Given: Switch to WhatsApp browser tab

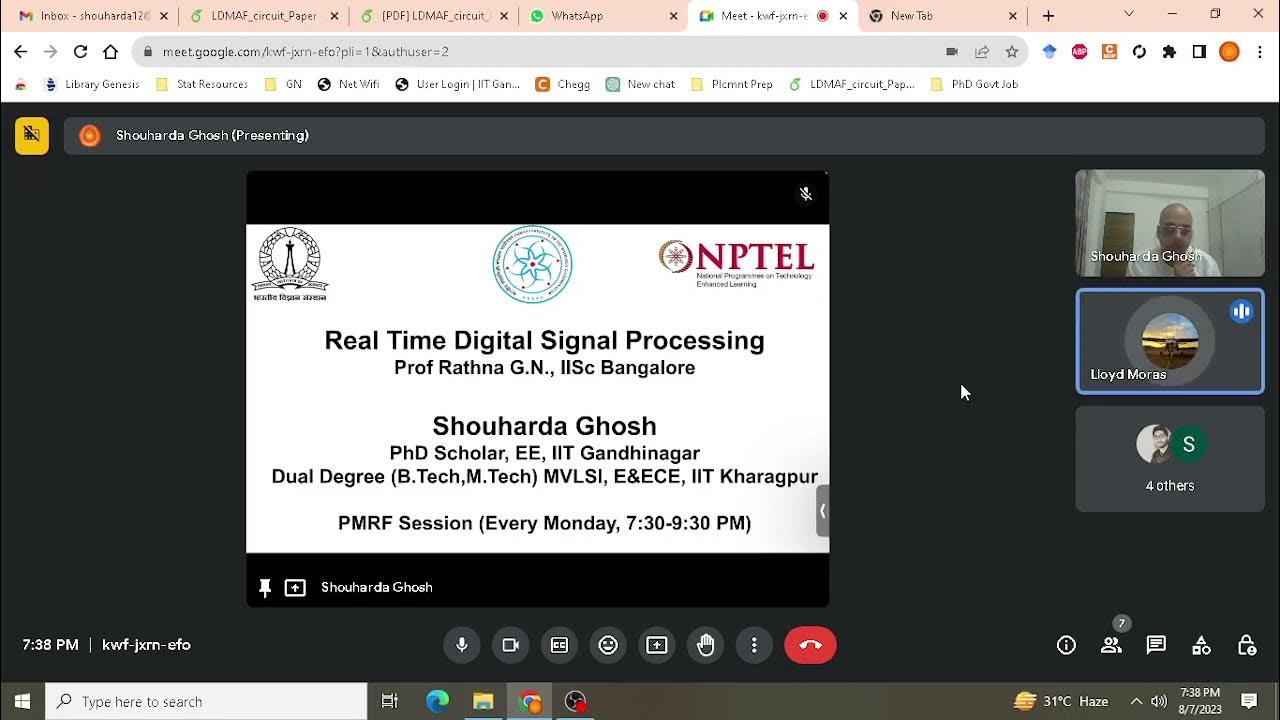Looking at the screenshot, I should [x=603, y=16].
